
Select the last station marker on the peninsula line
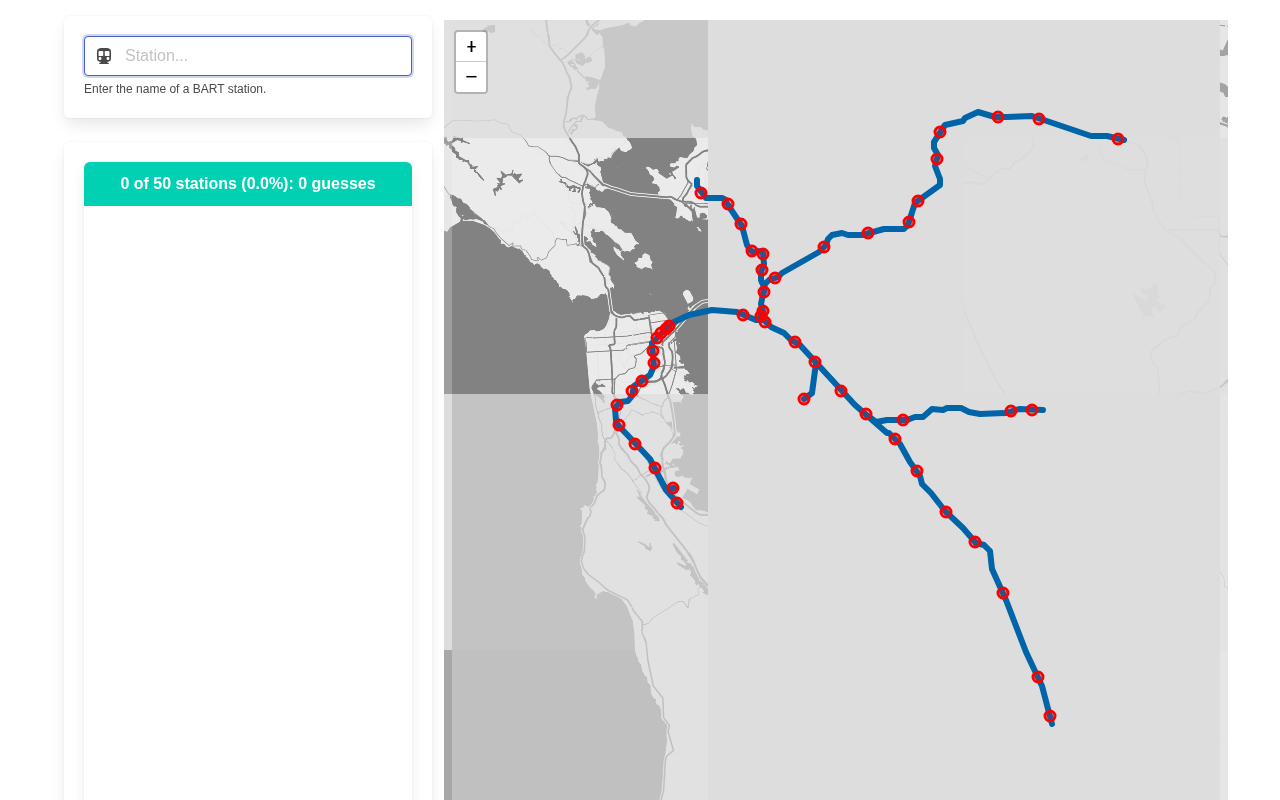[677, 503]
